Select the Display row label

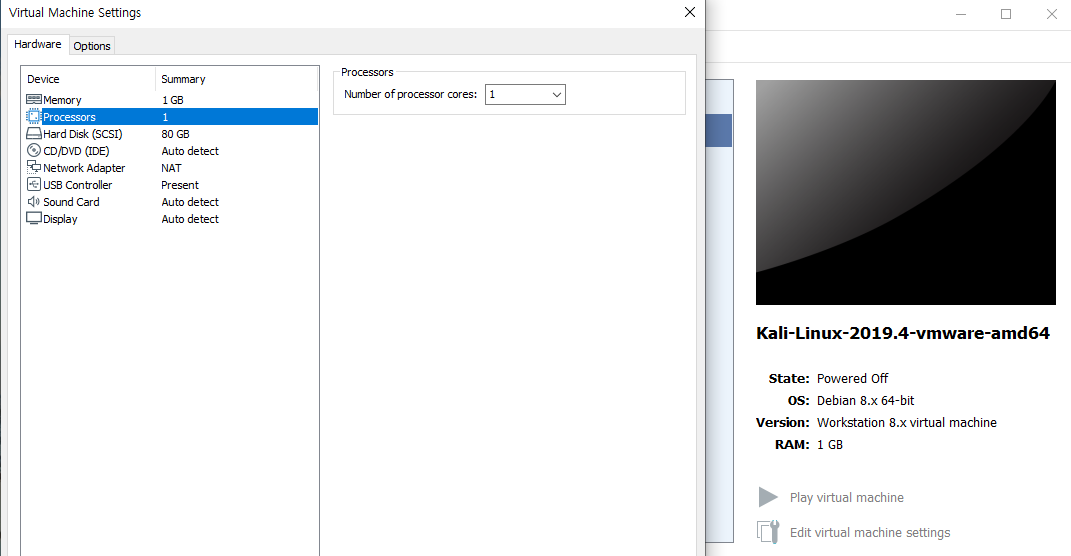tap(60, 219)
